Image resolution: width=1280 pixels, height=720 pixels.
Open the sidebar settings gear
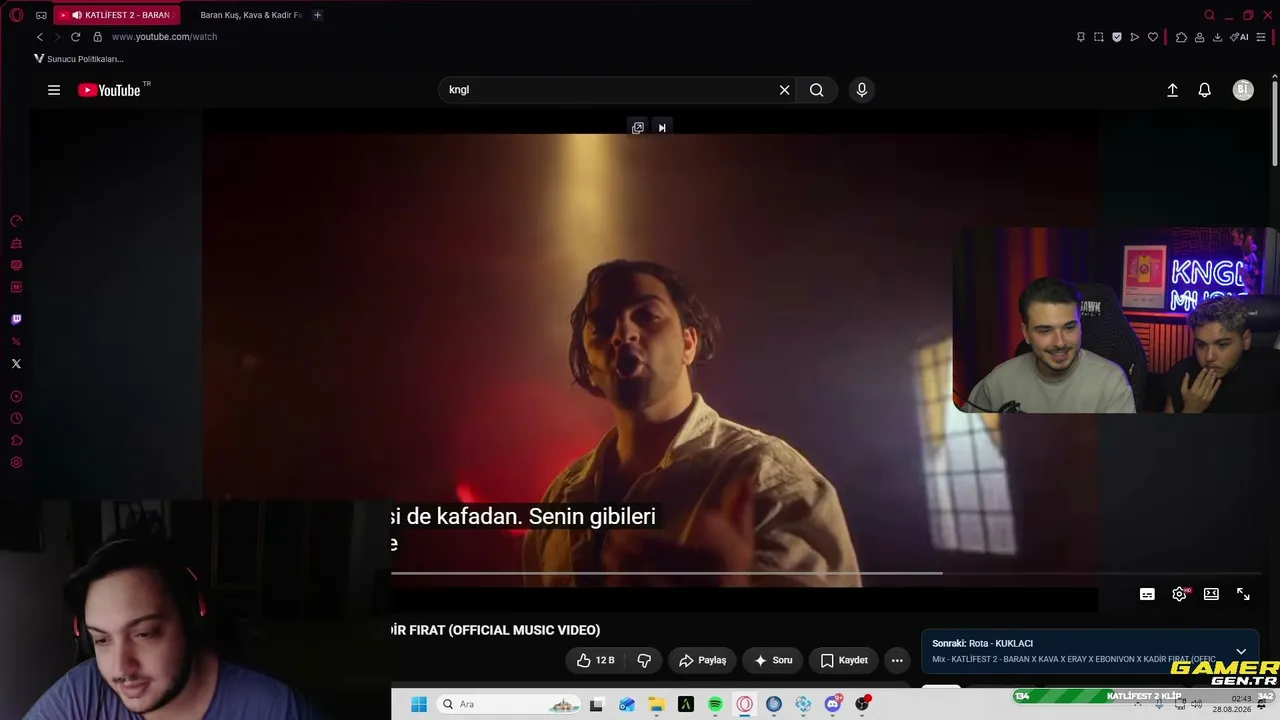16,463
